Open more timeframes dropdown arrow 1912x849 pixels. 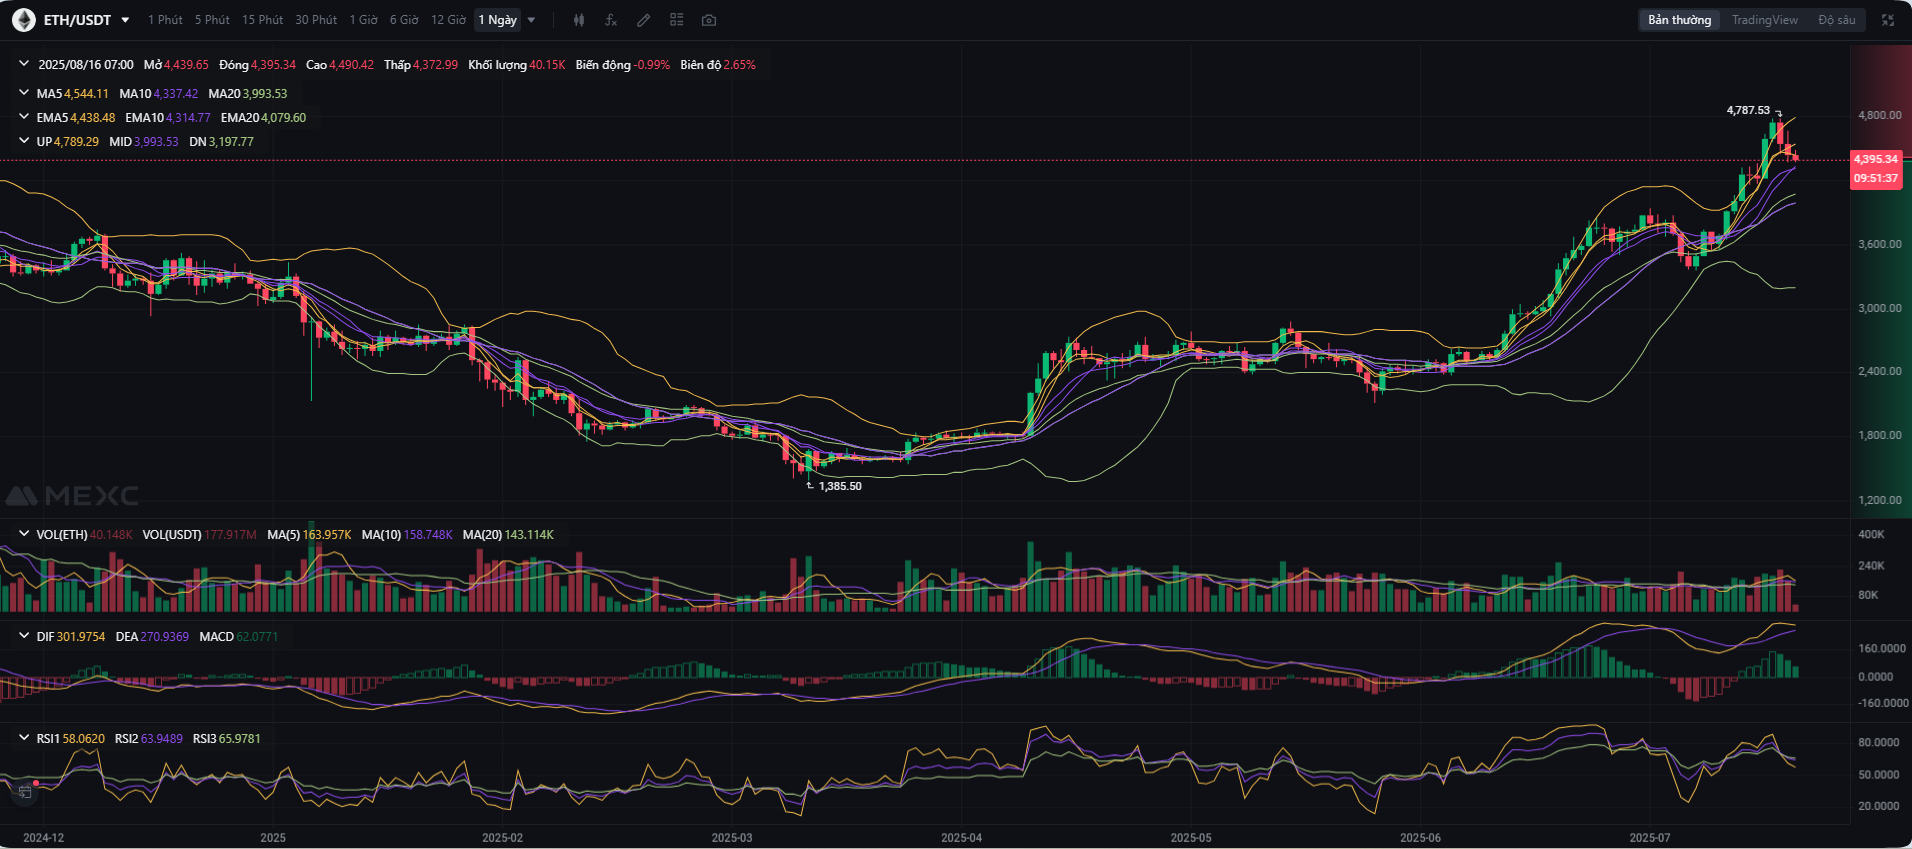tap(531, 20)
